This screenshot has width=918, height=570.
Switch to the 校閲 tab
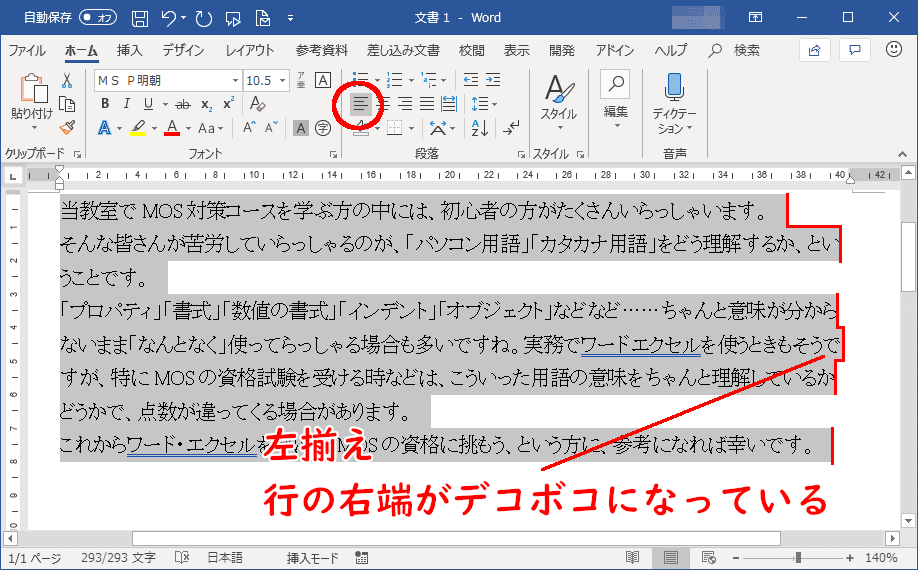click(471, 50)
